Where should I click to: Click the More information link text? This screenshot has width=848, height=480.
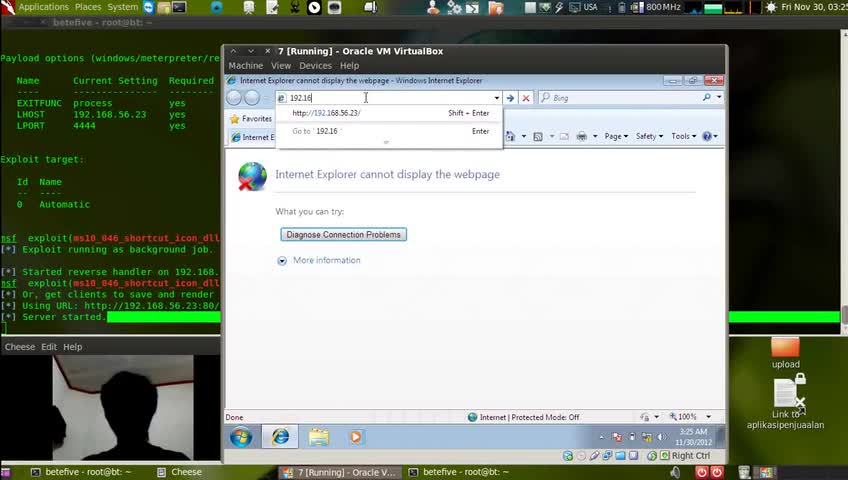tap(327, 261)
